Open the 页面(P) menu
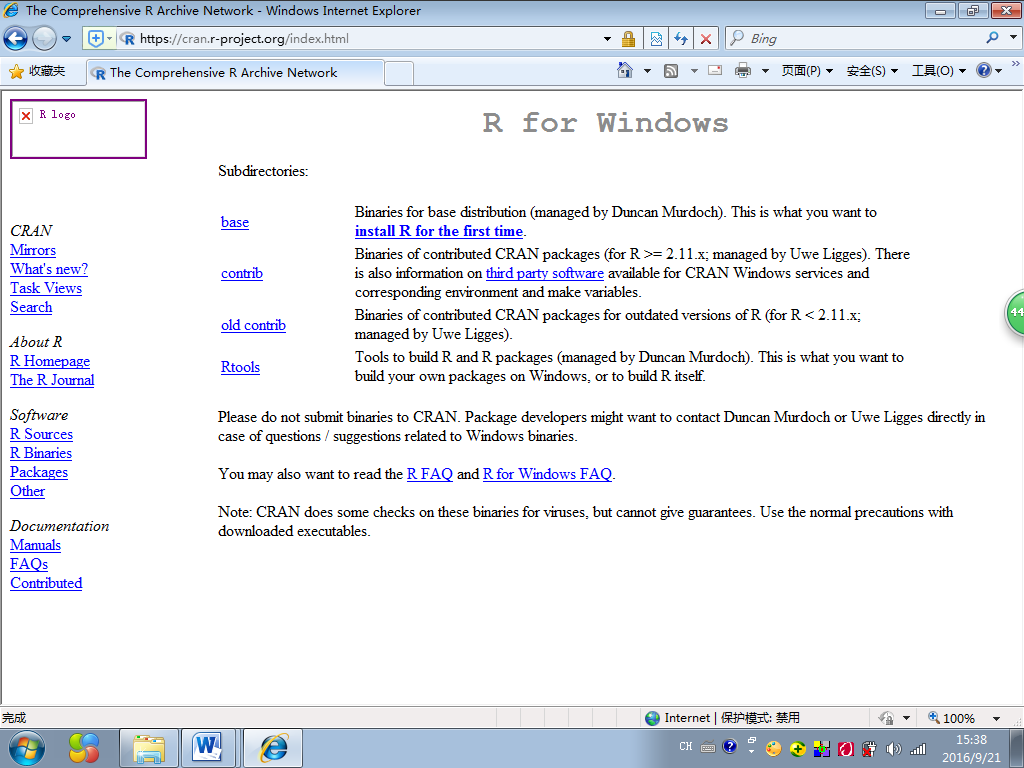 tap(807, 71)
